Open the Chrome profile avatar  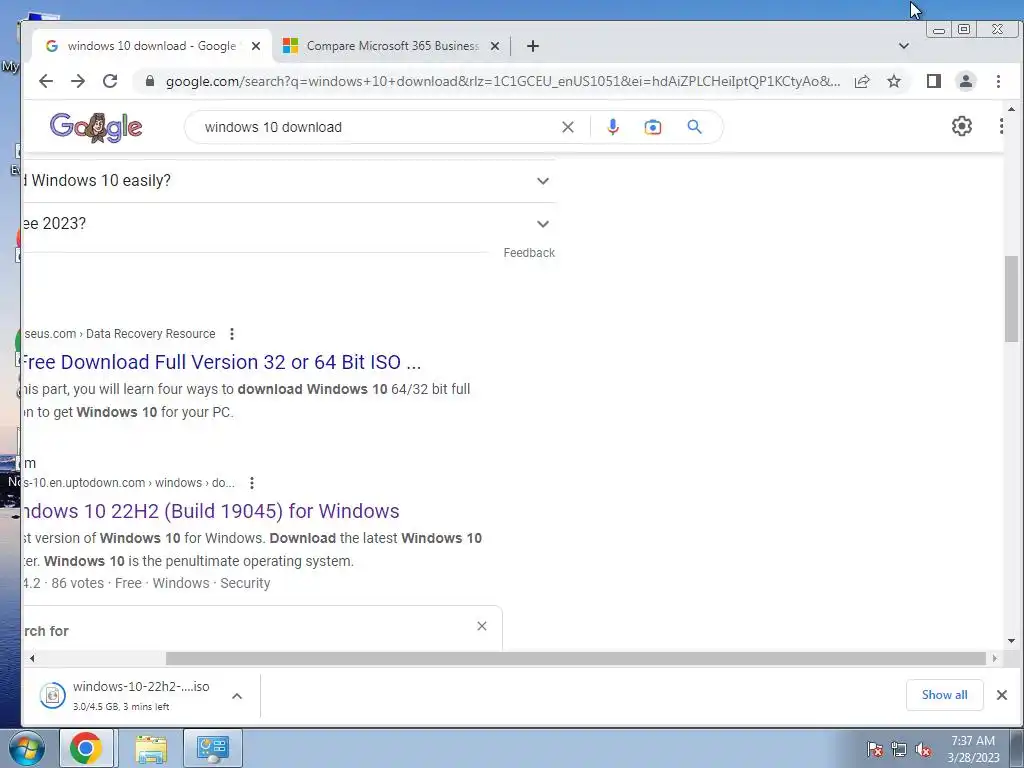coord(966,81)
